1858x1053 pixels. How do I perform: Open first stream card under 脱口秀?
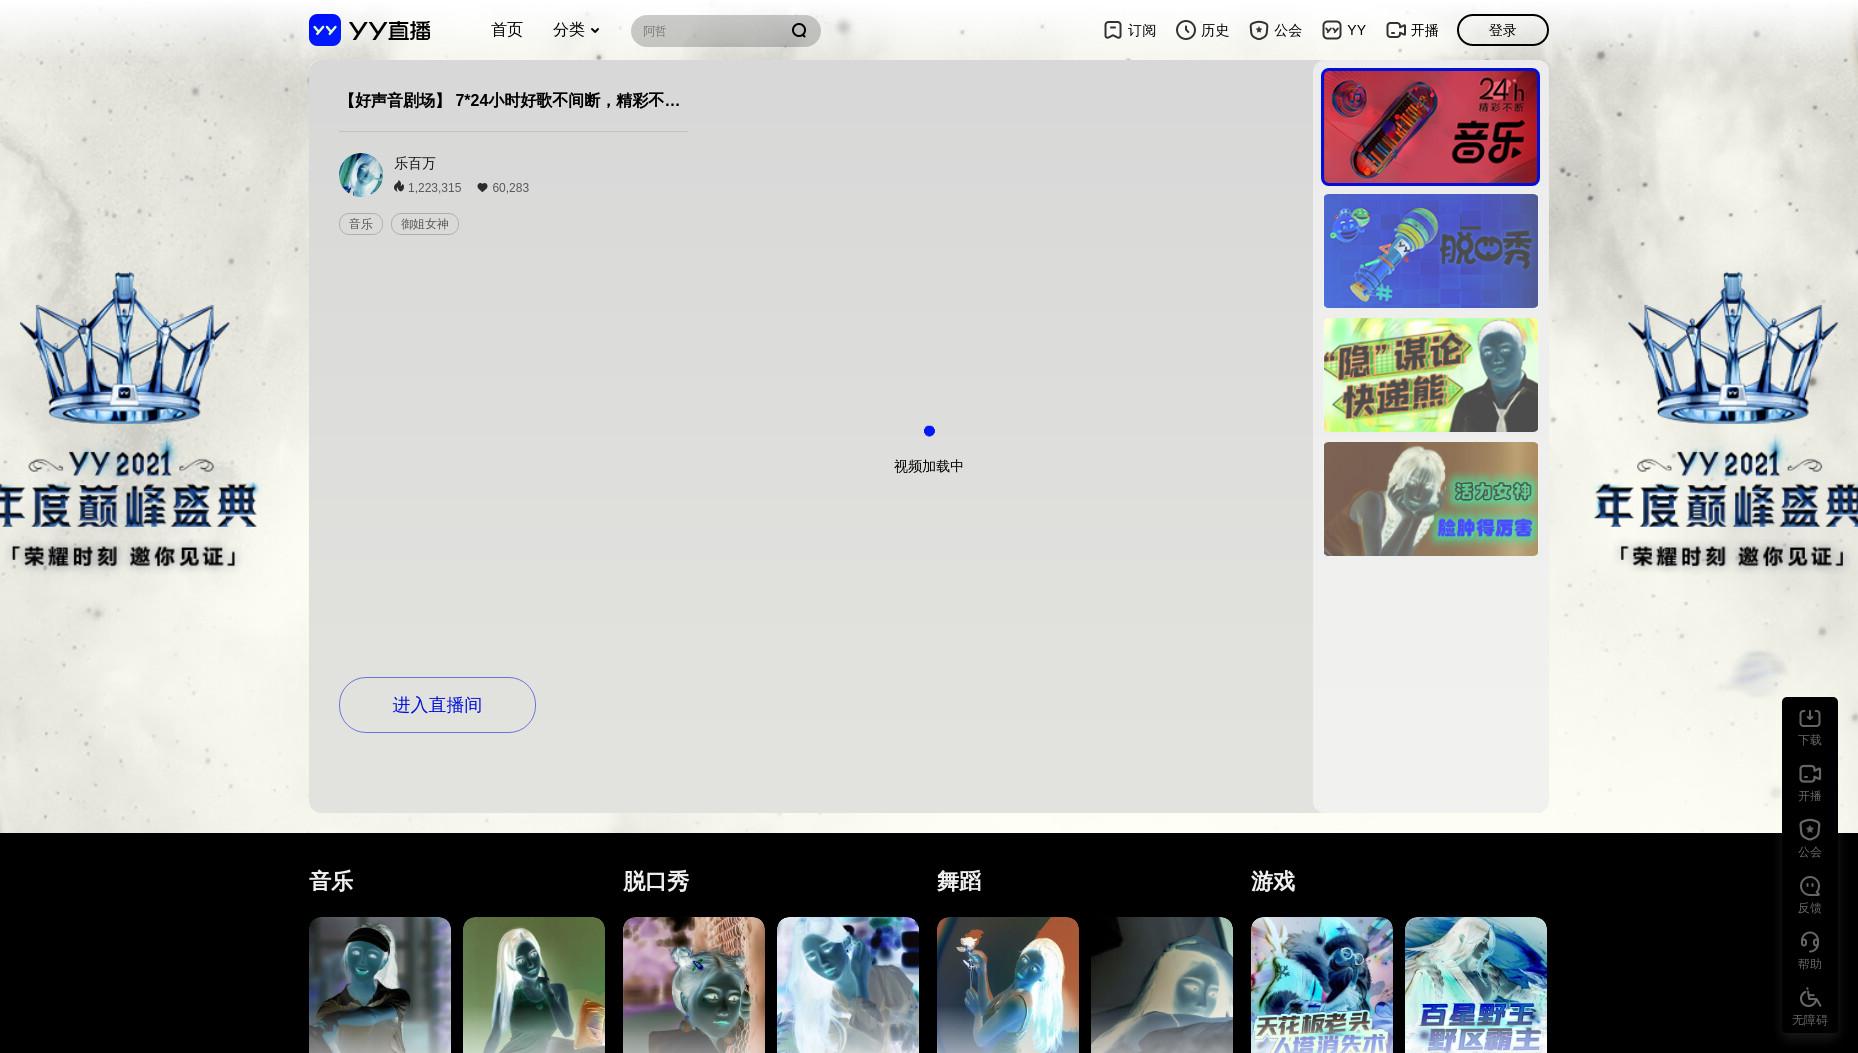tap(694, 985)
